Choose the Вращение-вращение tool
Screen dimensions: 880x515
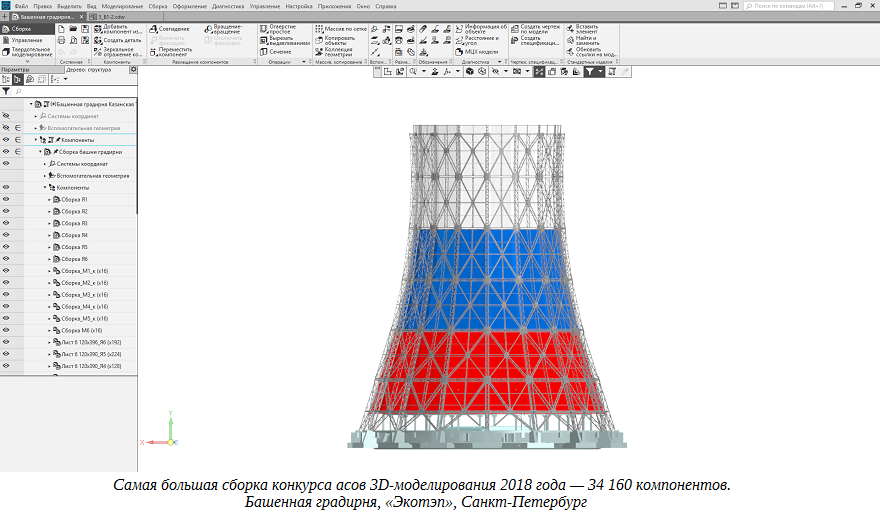point(223,29)
